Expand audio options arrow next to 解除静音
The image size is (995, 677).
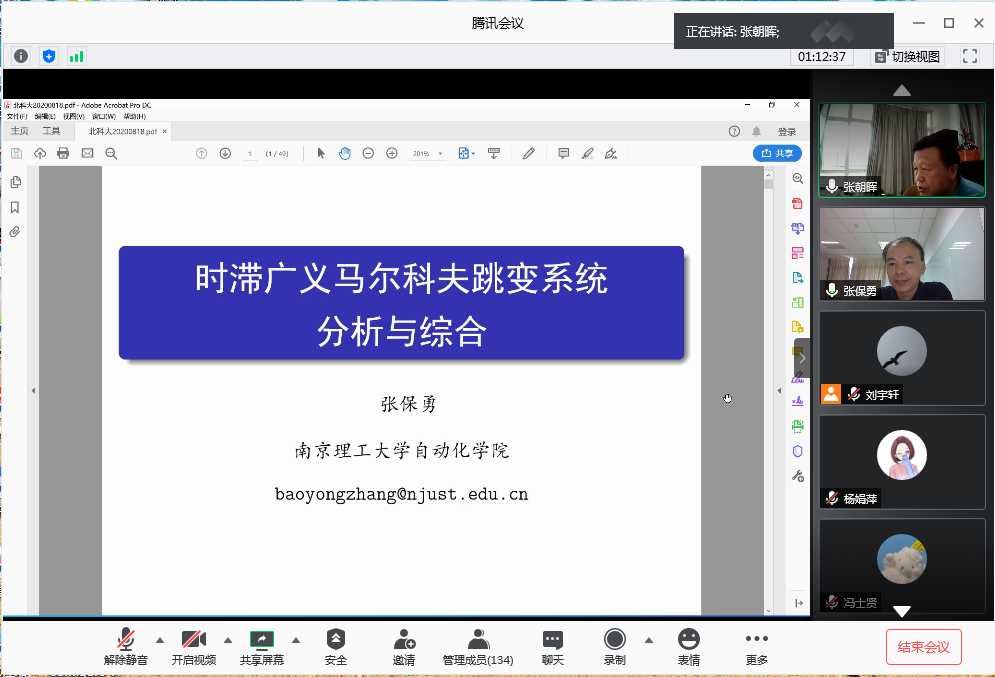(160, 640)
